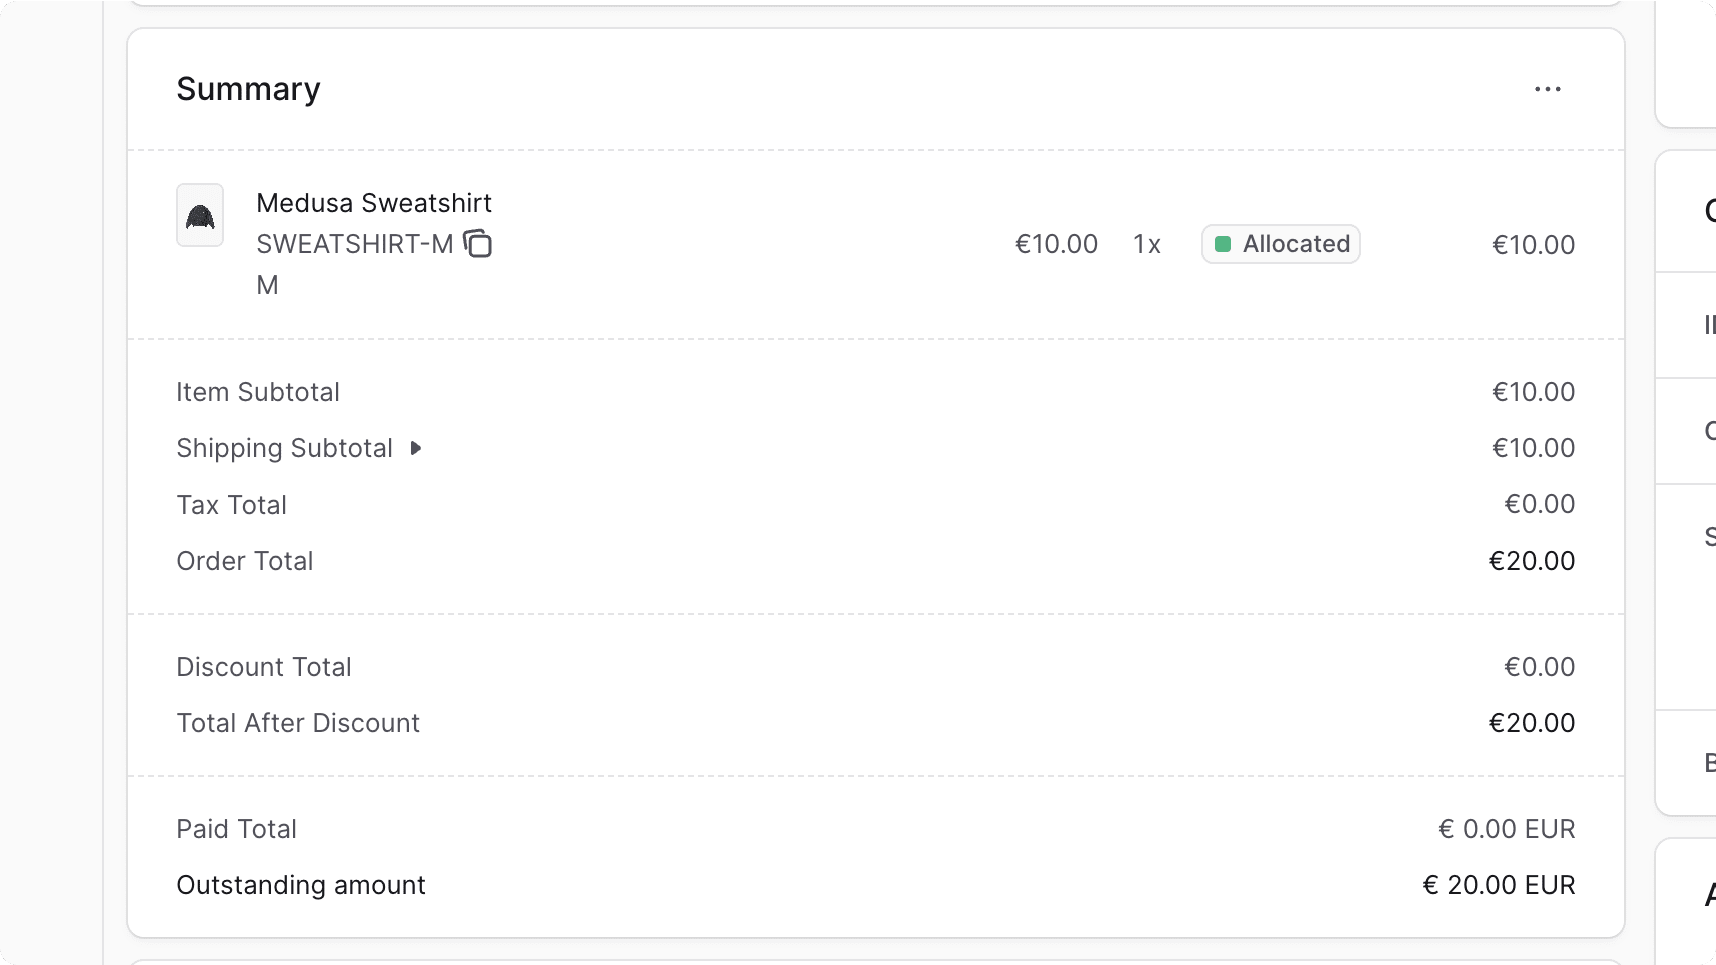Select the Order Total amount of €20.00
Viewport: 1716px width, 965px height.
tap(1531, 561)
